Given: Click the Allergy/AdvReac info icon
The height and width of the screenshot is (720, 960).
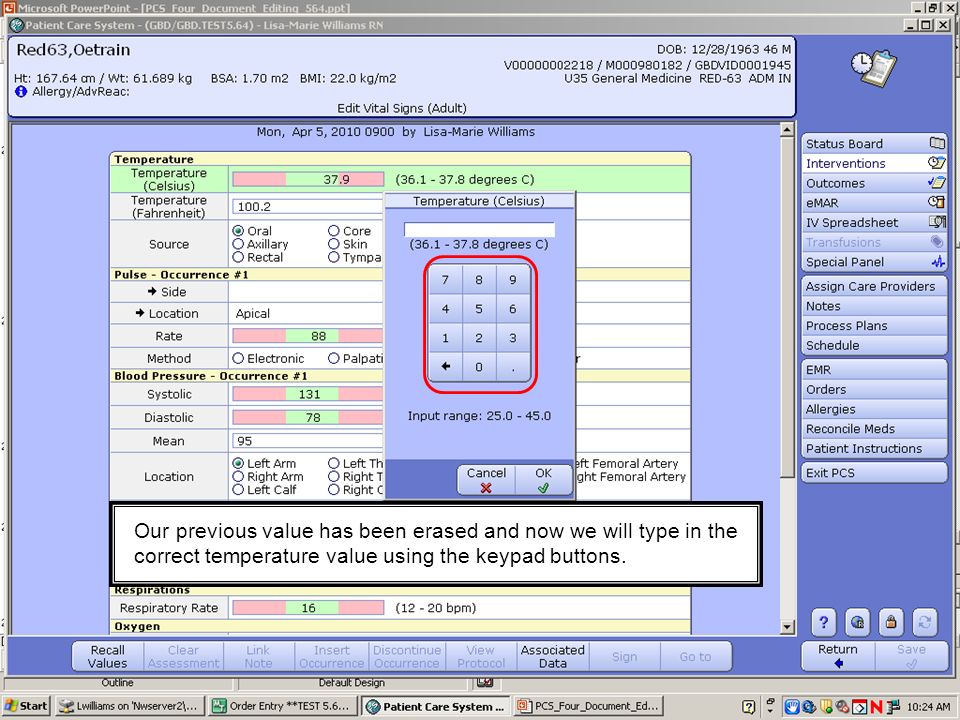Looking at the screenshot, I should [x=21, y=92].
